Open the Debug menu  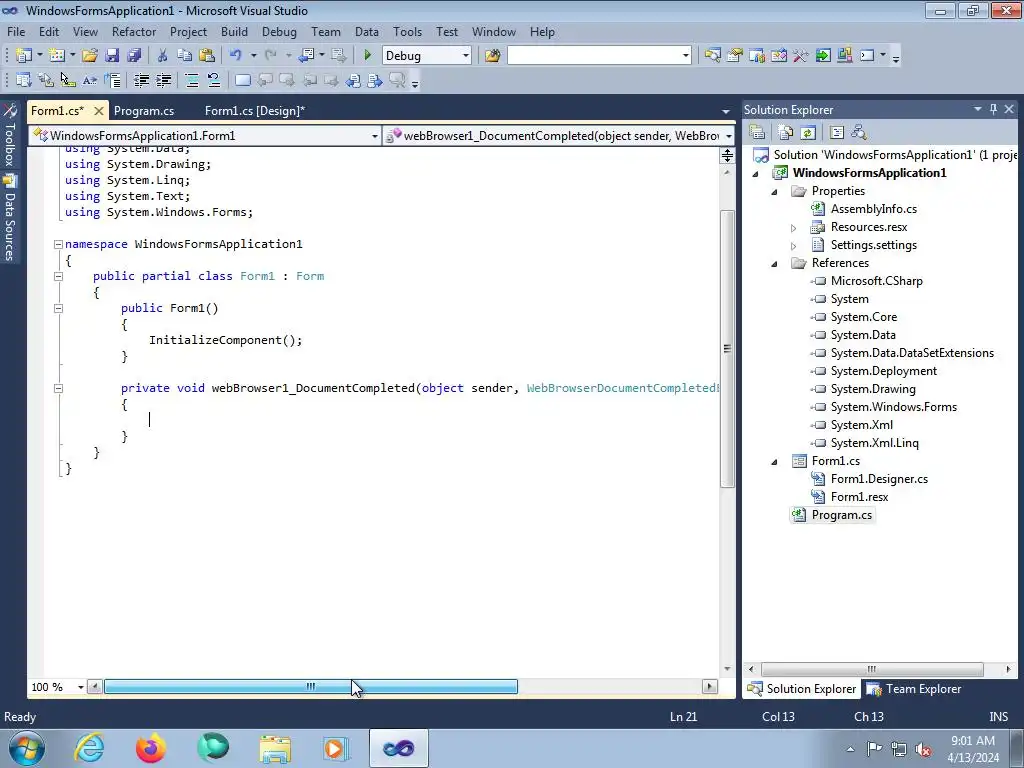pos(279,31)
